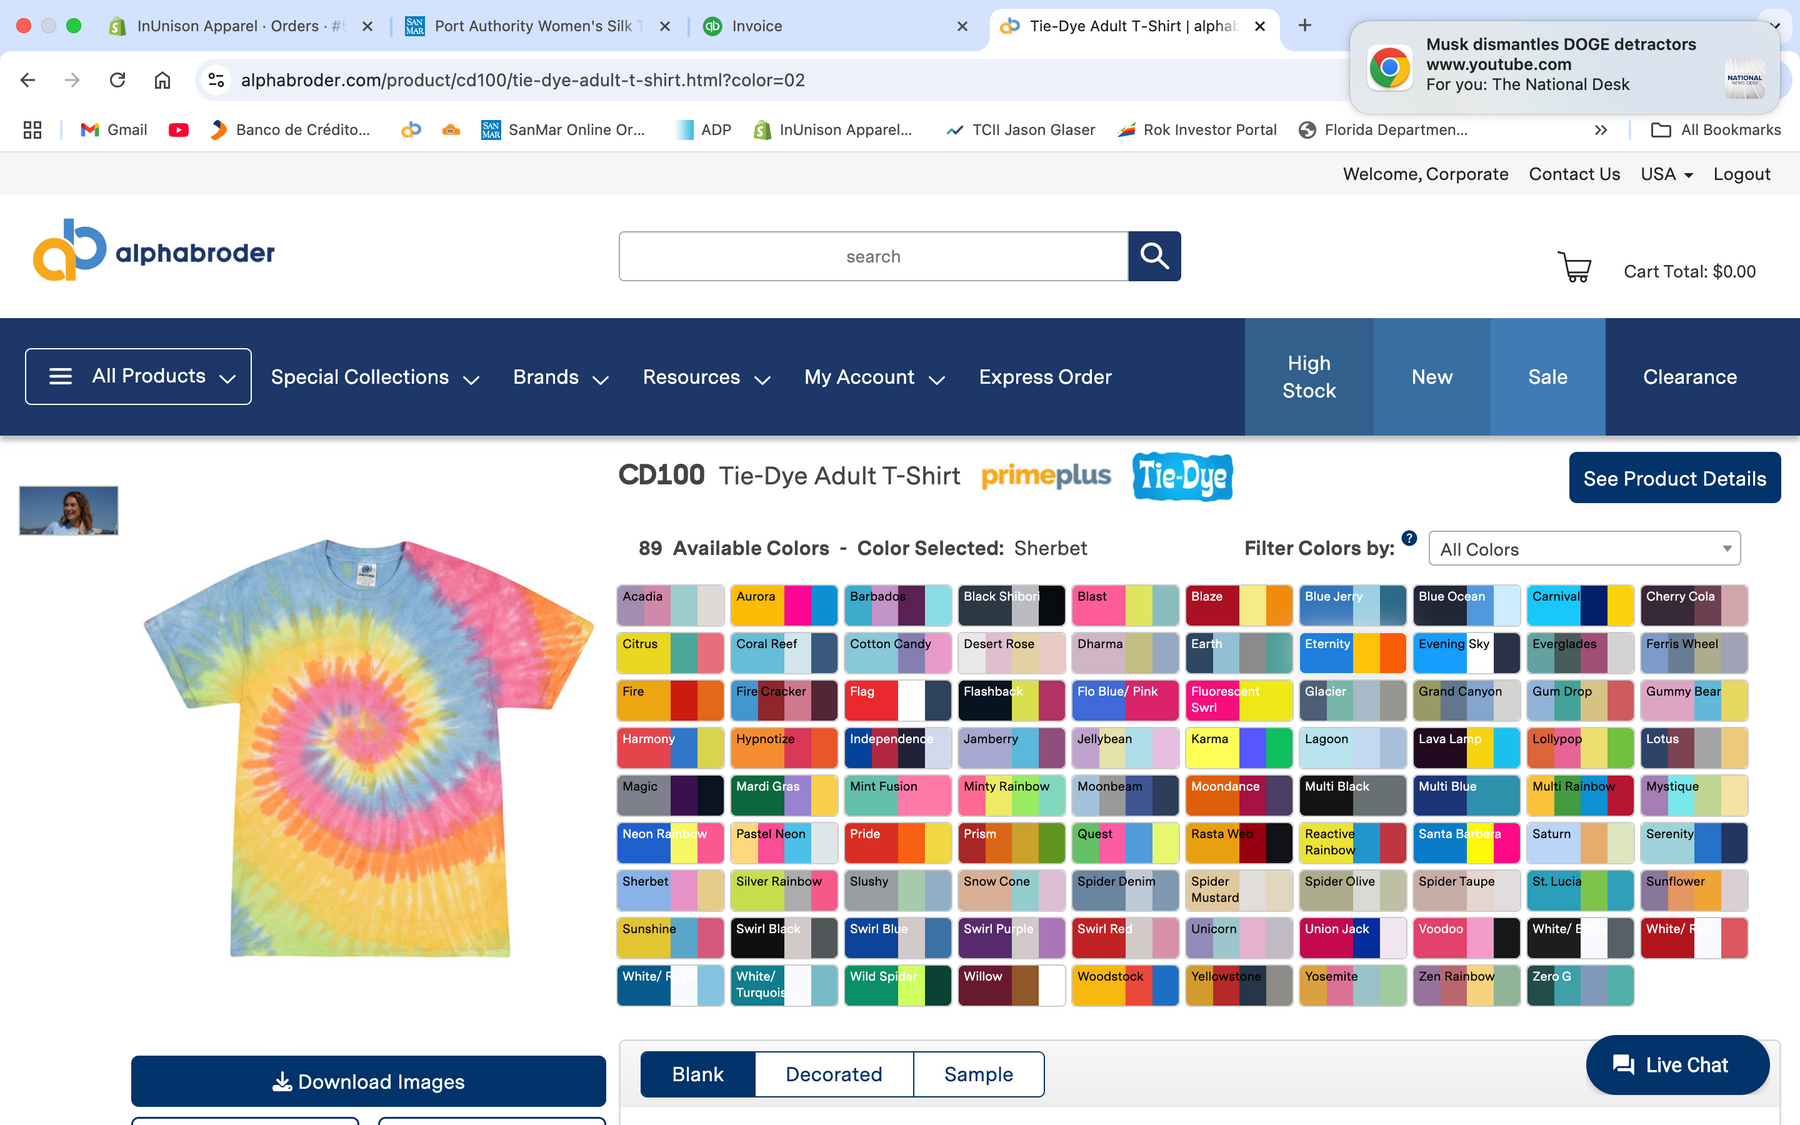Open the shopping cart icon
Image resolution: width=1800 pixels, height=1125 pixels.
[x=1575, y=267]
